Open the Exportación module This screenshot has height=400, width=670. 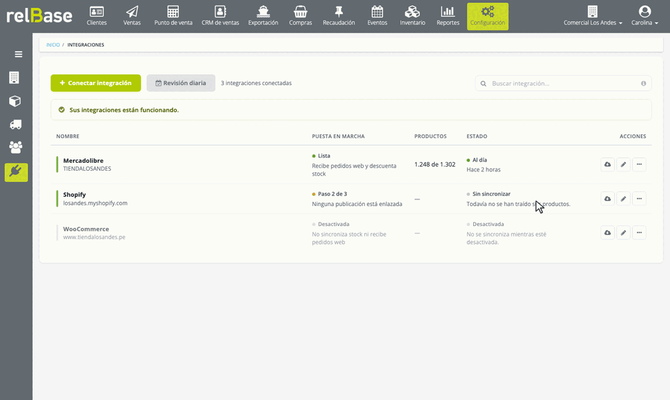(x=263, y=16)
